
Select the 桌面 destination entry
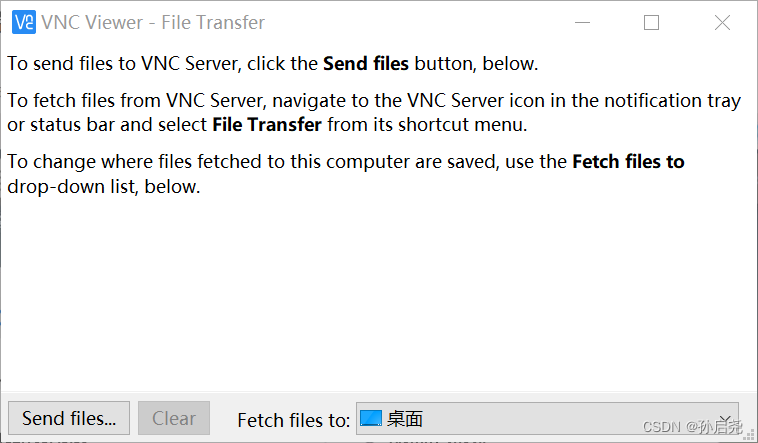pyautogui.click(x=405, y=419)
